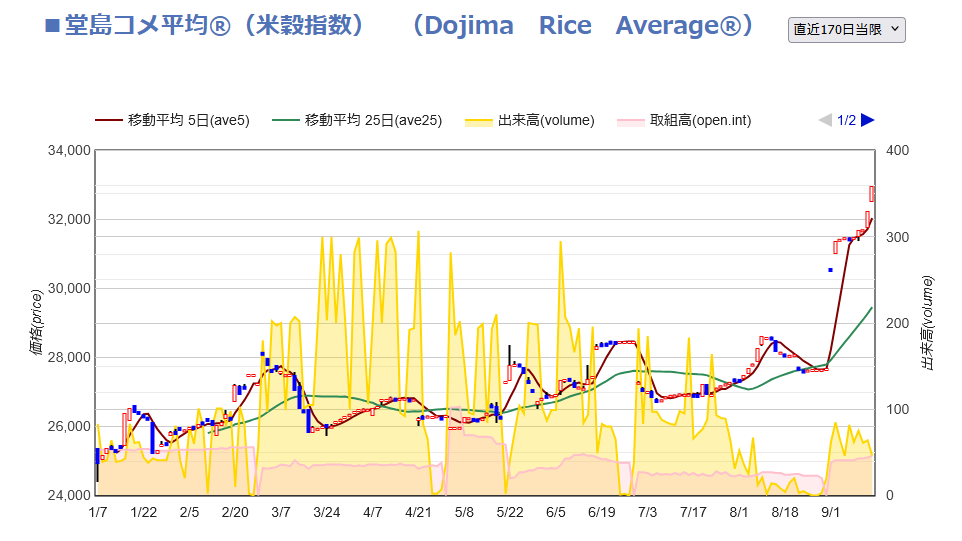This screenshot has height=541, width=962.
Task: Go to previous legend page arrow
Action: point(825,120)
